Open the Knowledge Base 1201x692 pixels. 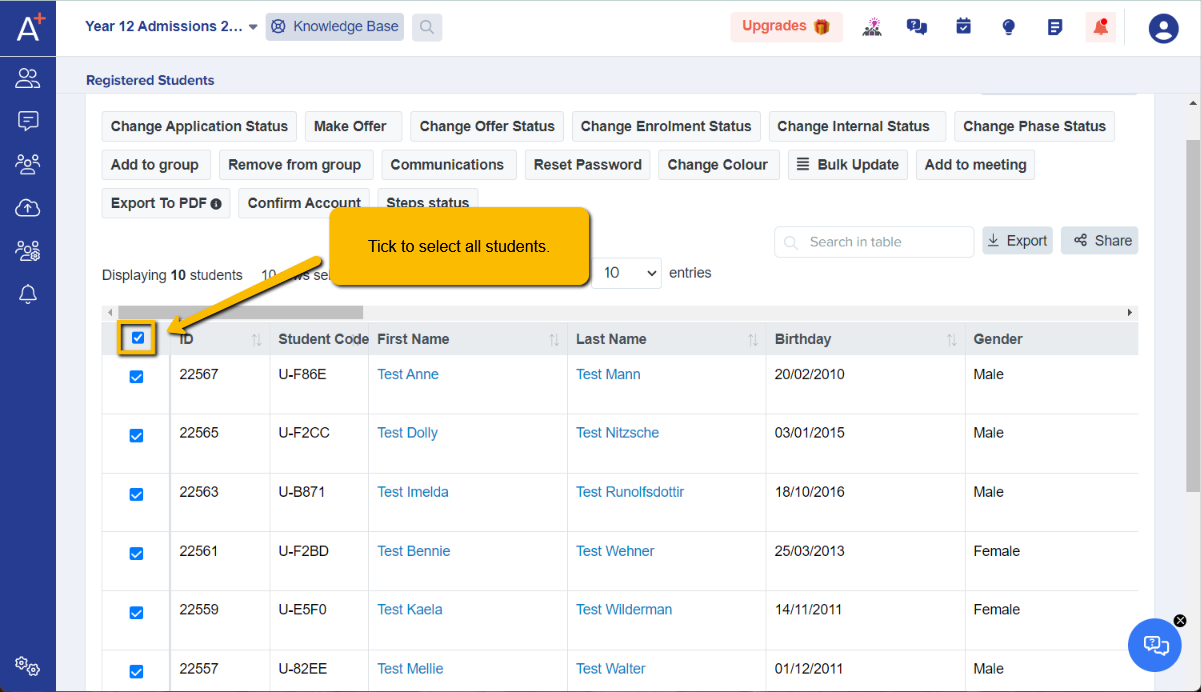pyautogui.click(x=335, y=27)
